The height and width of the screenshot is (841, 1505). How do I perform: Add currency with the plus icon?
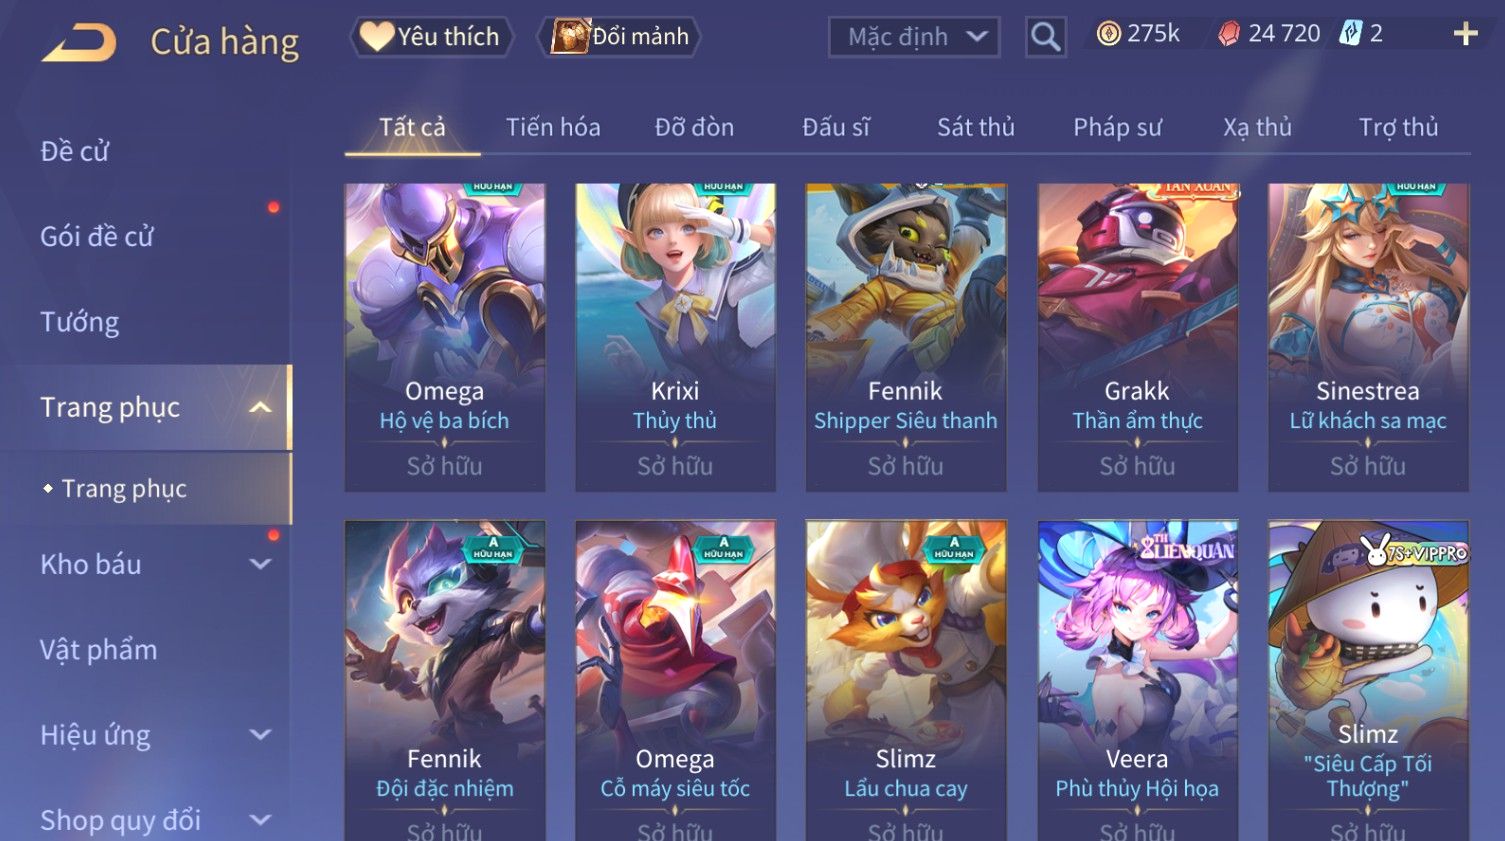point(1465,34)
